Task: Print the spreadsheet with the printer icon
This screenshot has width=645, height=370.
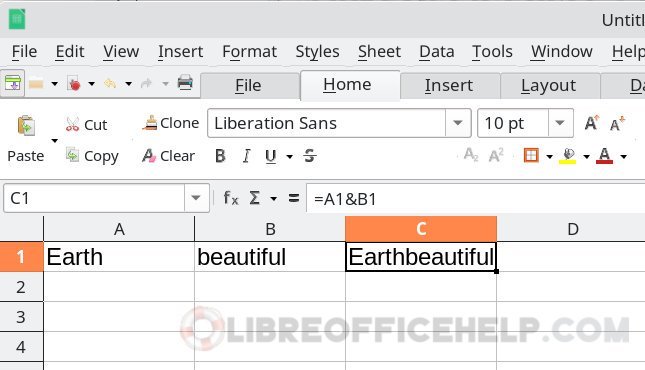Action: click(185, 83)
